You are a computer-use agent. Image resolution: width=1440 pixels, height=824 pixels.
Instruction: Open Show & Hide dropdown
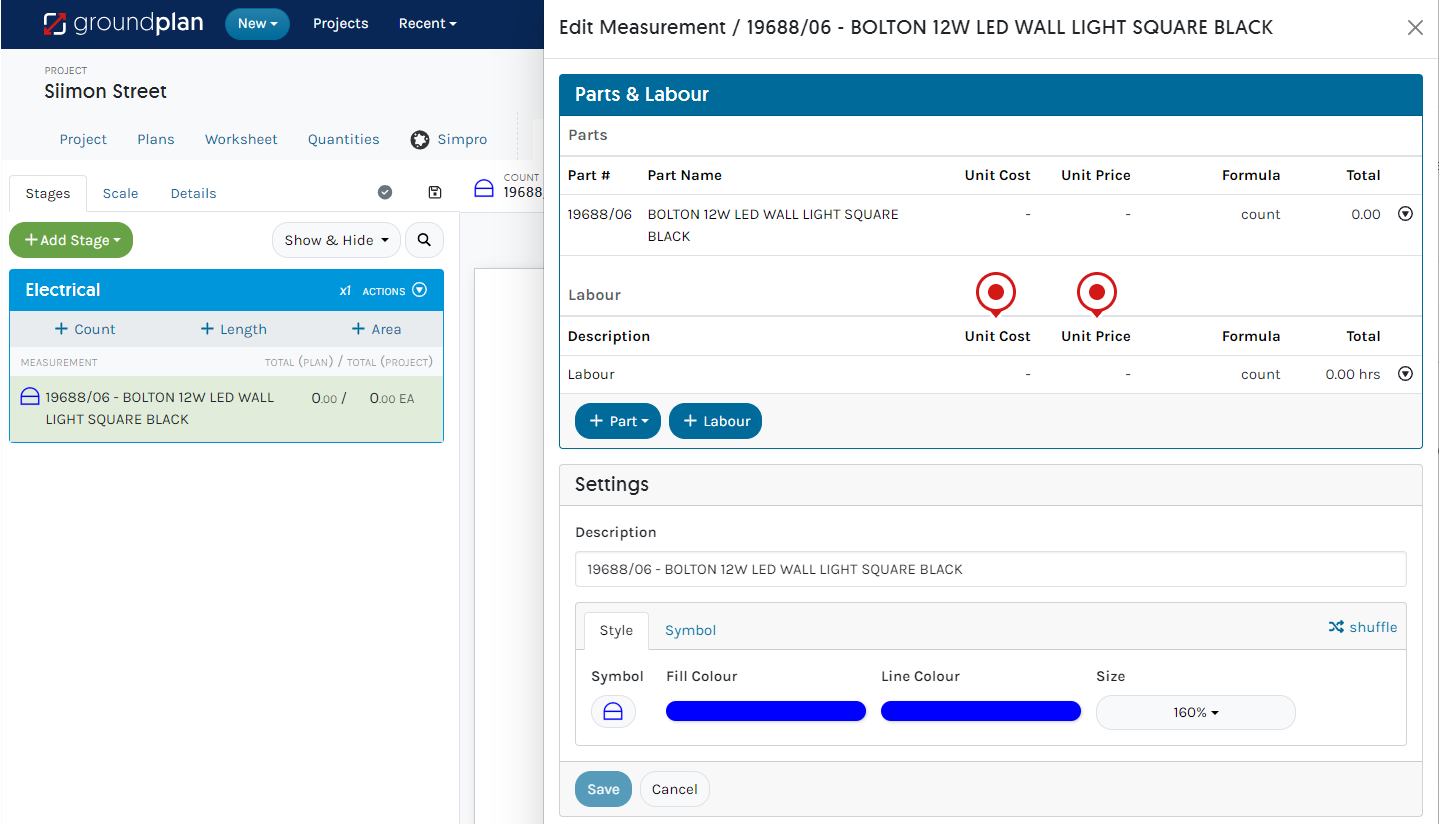tap(336, 240)
